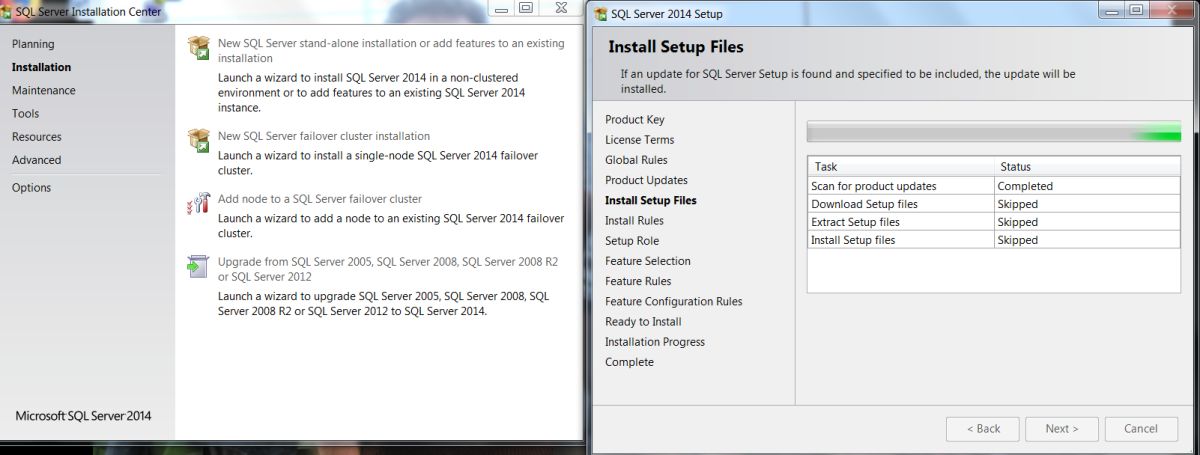Select the Installation Progress step
Image resolution: width=1200 pixels, height=455 pixels.
pyautogui.click(x=655, y=341)
